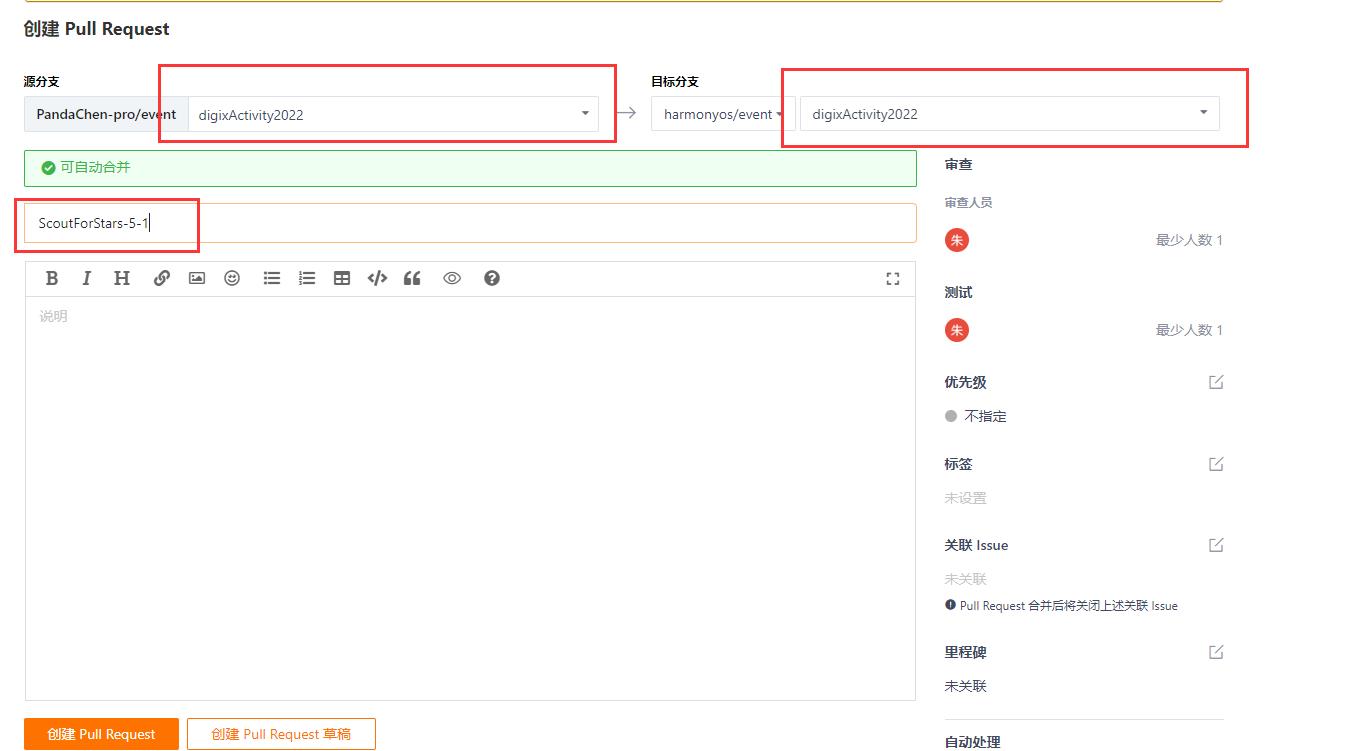Insert an image with picture icon
1356x751 pixels.
tap(197, 279)
